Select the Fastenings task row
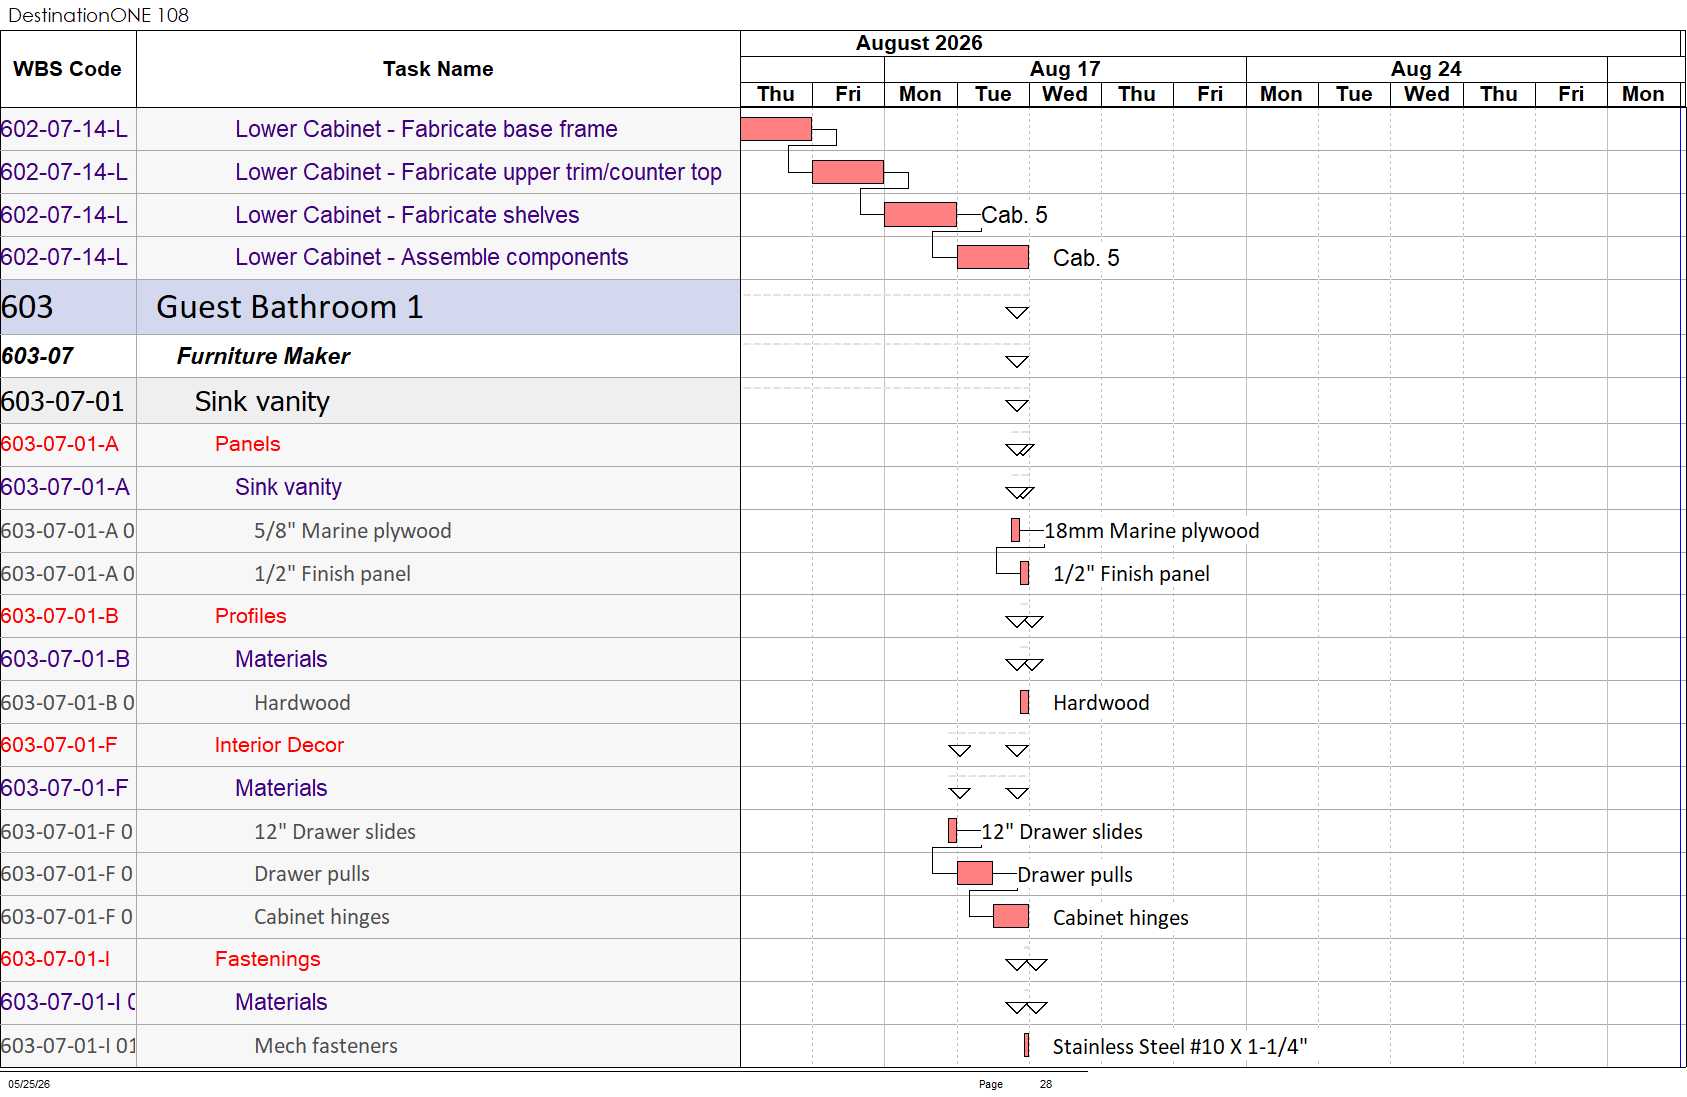This screenshot has width=1687, height=1097. [x=370, y=959]
